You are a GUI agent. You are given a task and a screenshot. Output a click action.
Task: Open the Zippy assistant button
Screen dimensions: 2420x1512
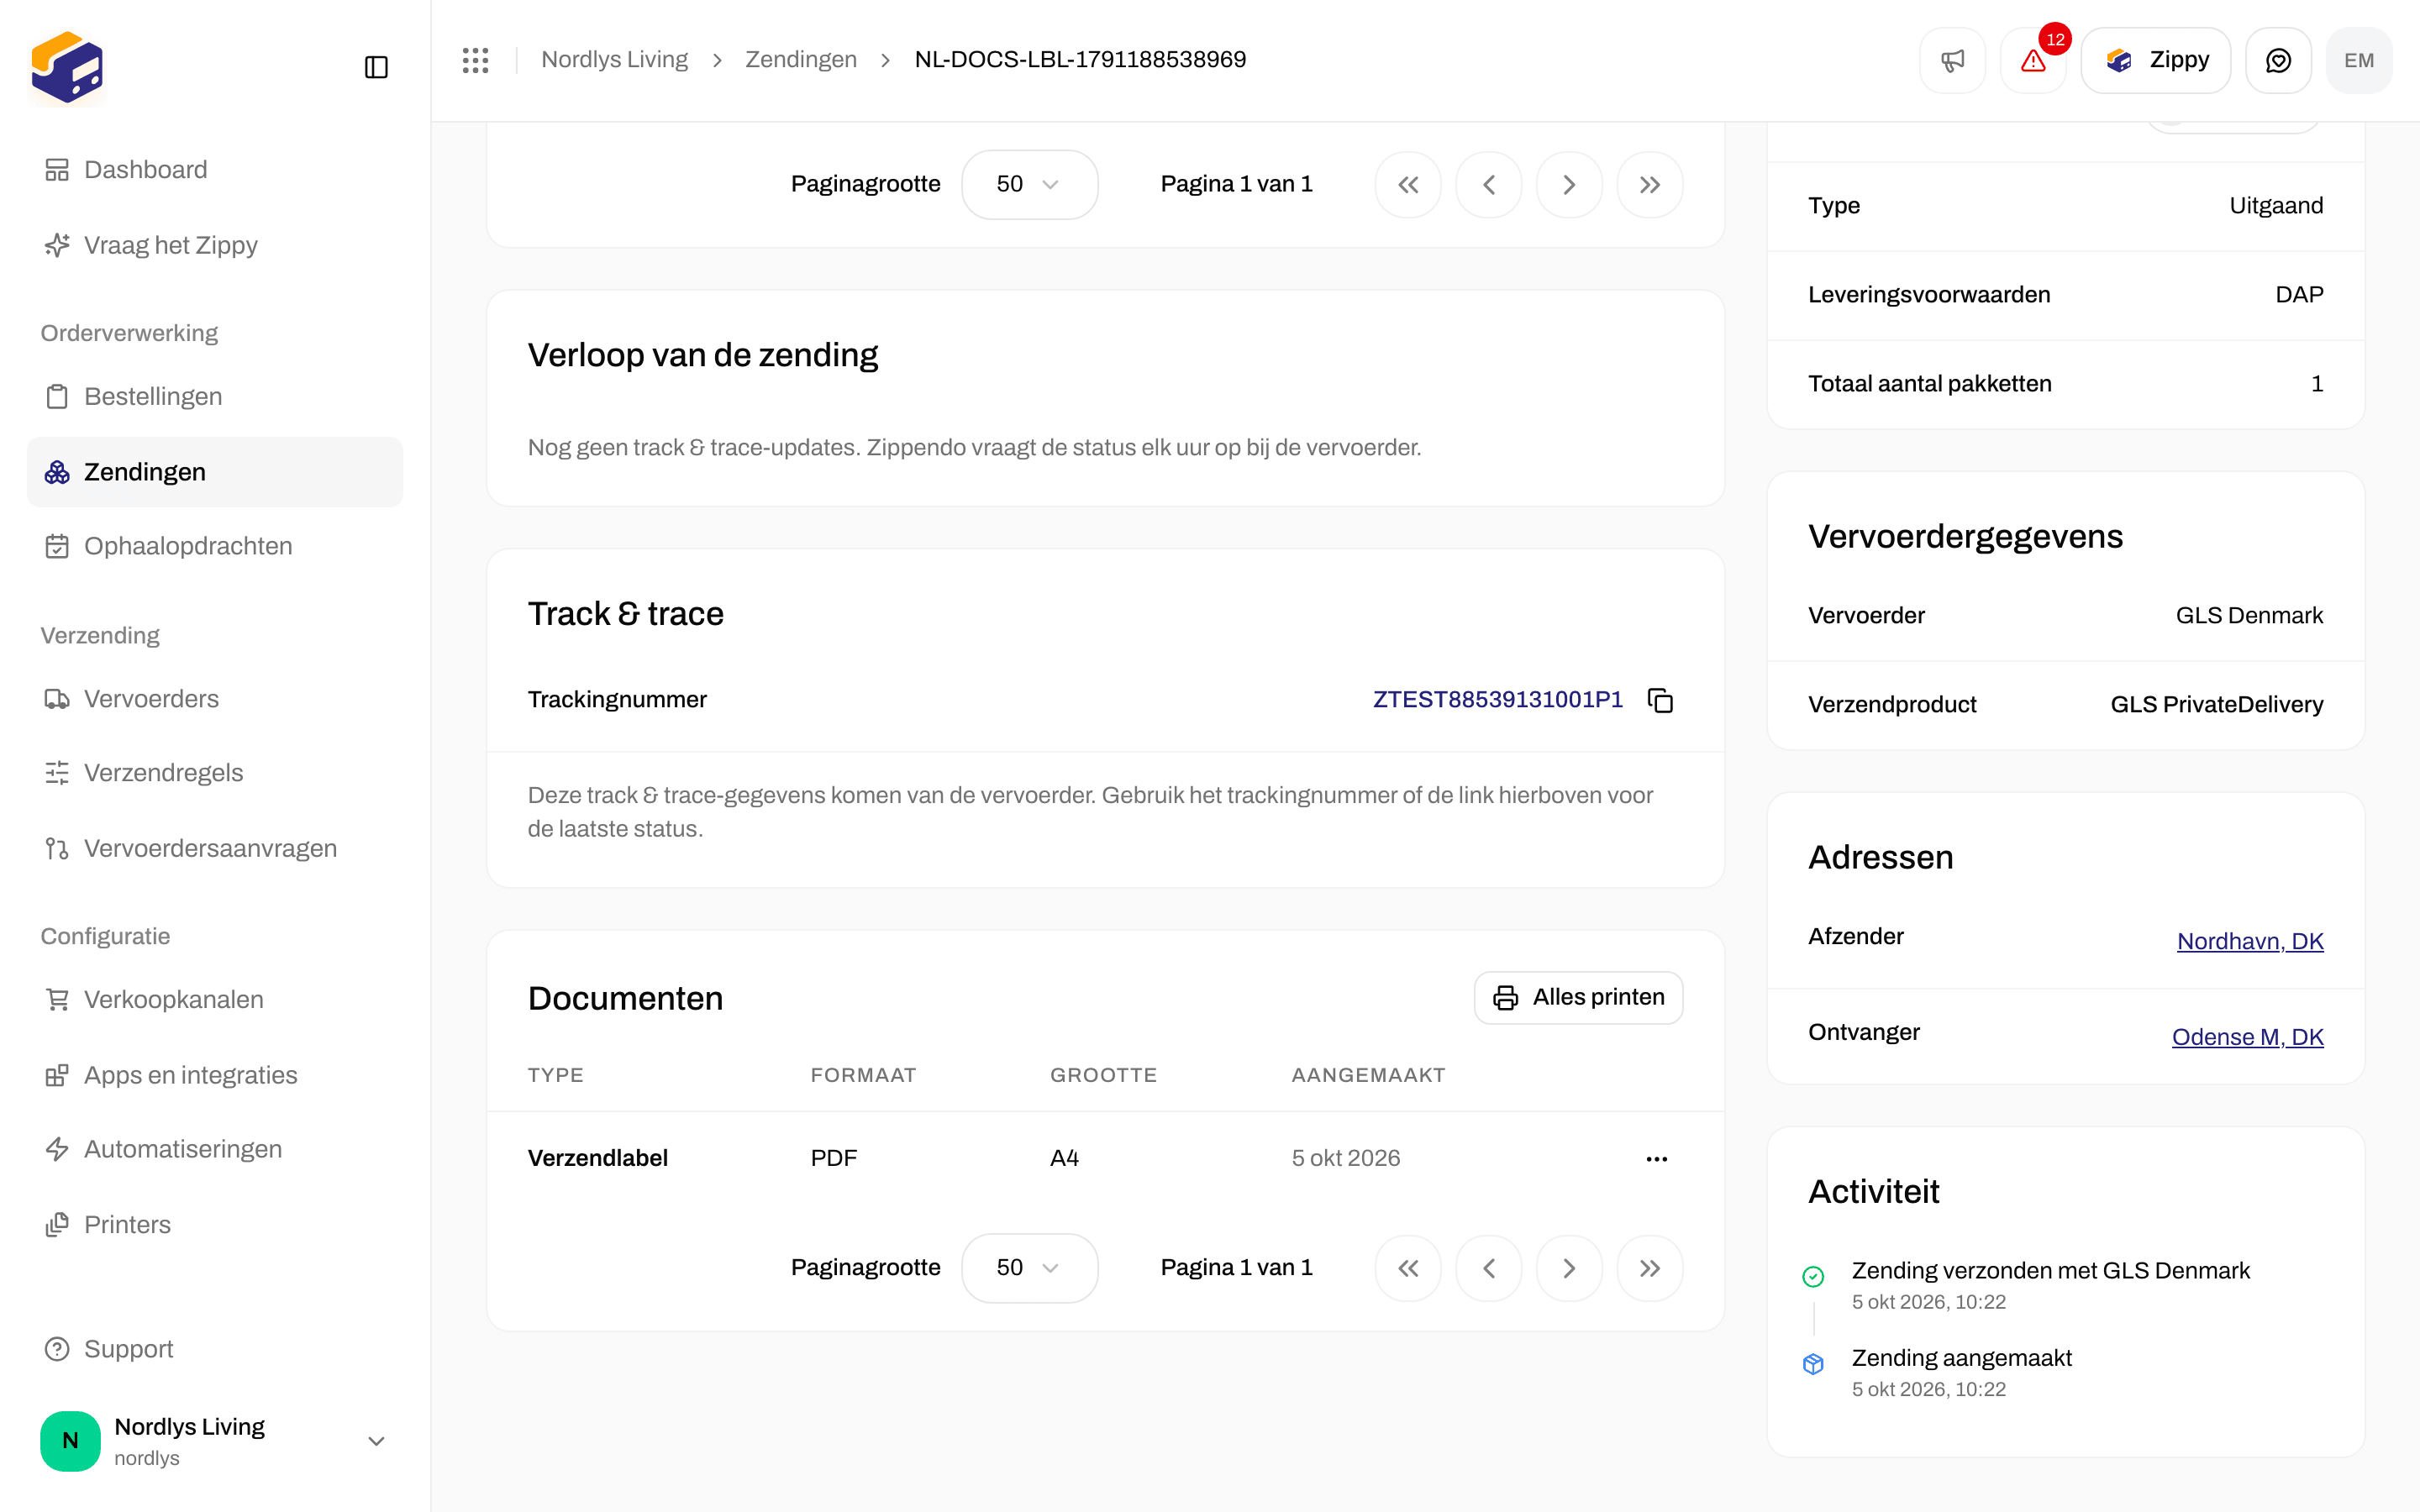point(2155,60)
